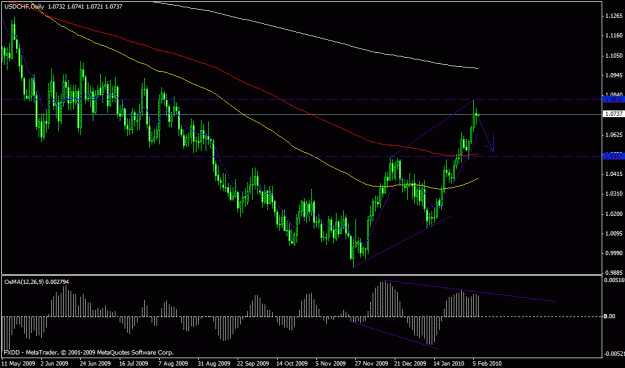Click the 1.0200 price axis label
The image size is (625, 368).
614,214
